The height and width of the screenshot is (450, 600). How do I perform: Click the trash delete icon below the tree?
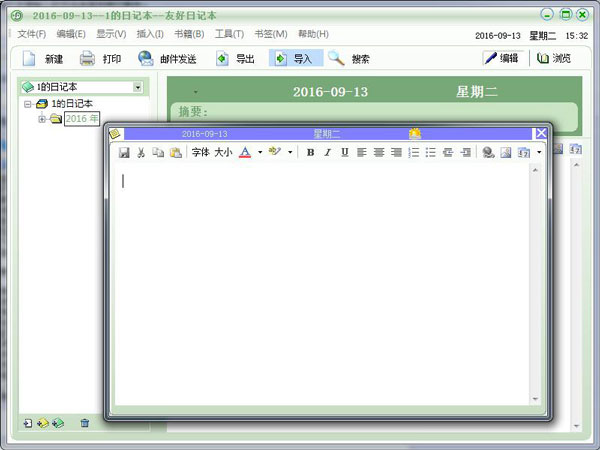(85, 423)
